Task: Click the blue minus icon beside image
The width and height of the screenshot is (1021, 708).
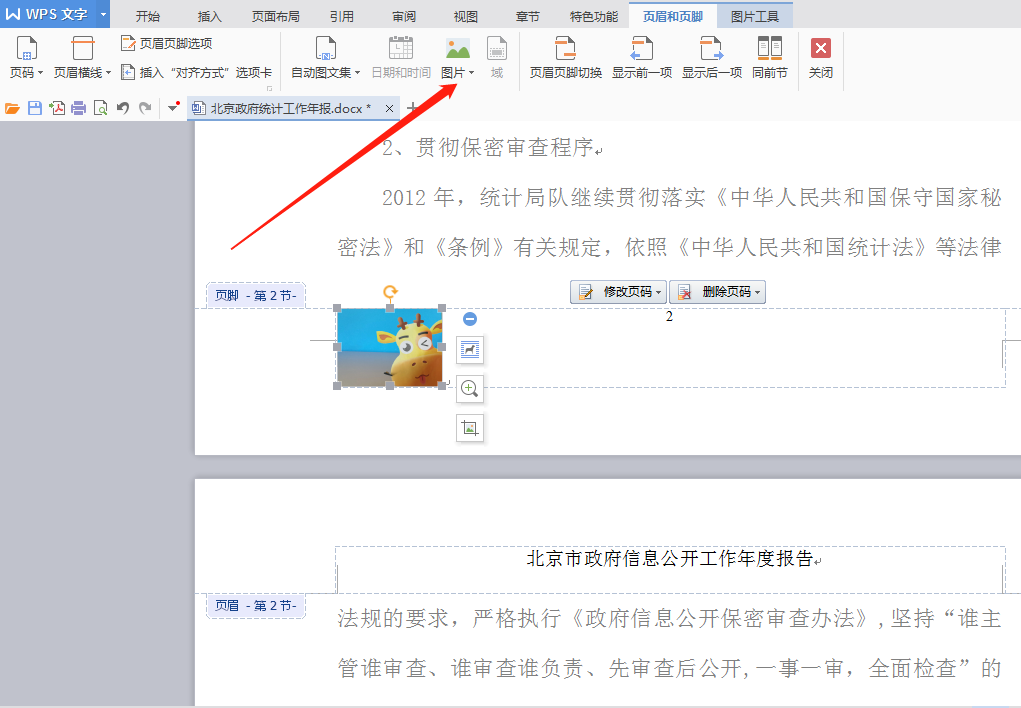Action: pos(469,319)
